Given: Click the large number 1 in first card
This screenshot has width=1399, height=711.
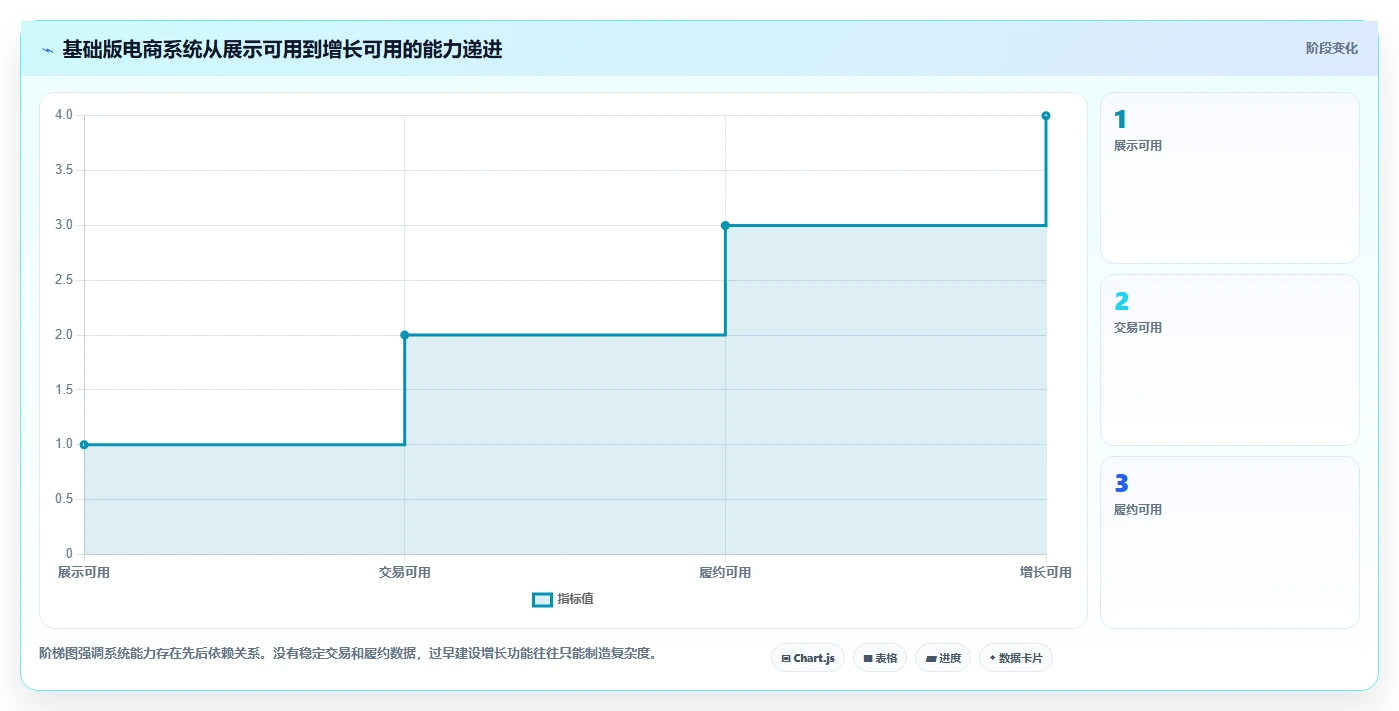Looking at the screenshot, I should pyautogui.click(x=1120, y=120).
